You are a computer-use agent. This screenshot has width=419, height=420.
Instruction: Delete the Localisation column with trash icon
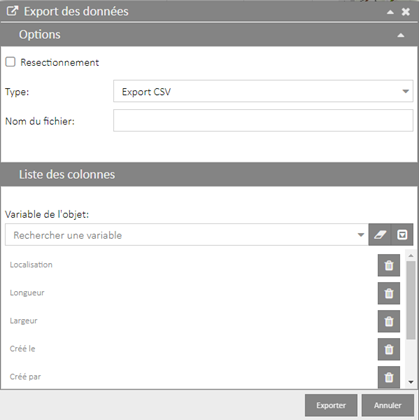pyautogui.click(x=389, y=265)
